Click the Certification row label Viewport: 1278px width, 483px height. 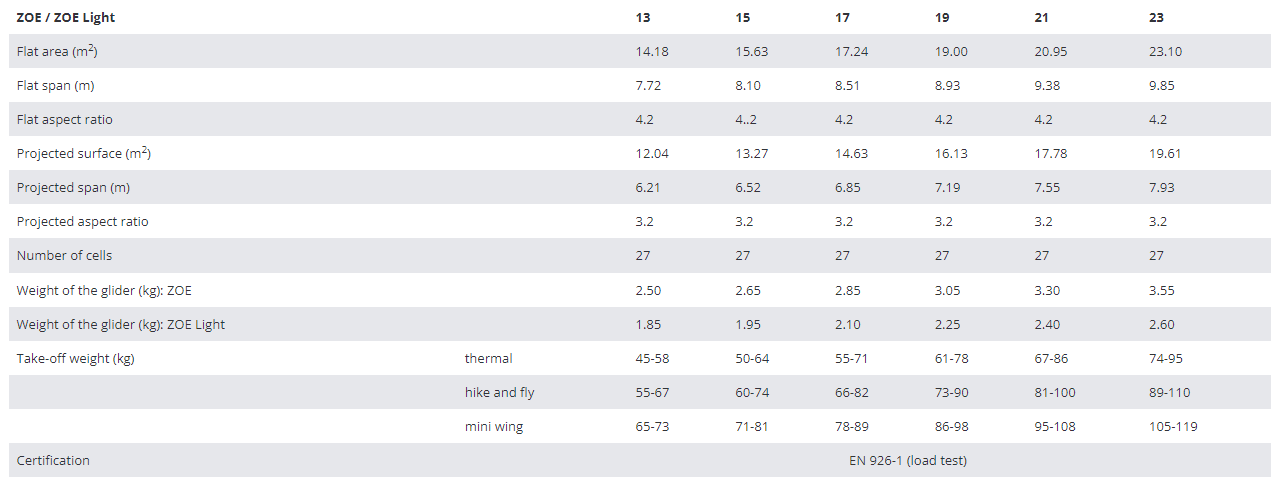pyautogui.click(x=53, y=460)
